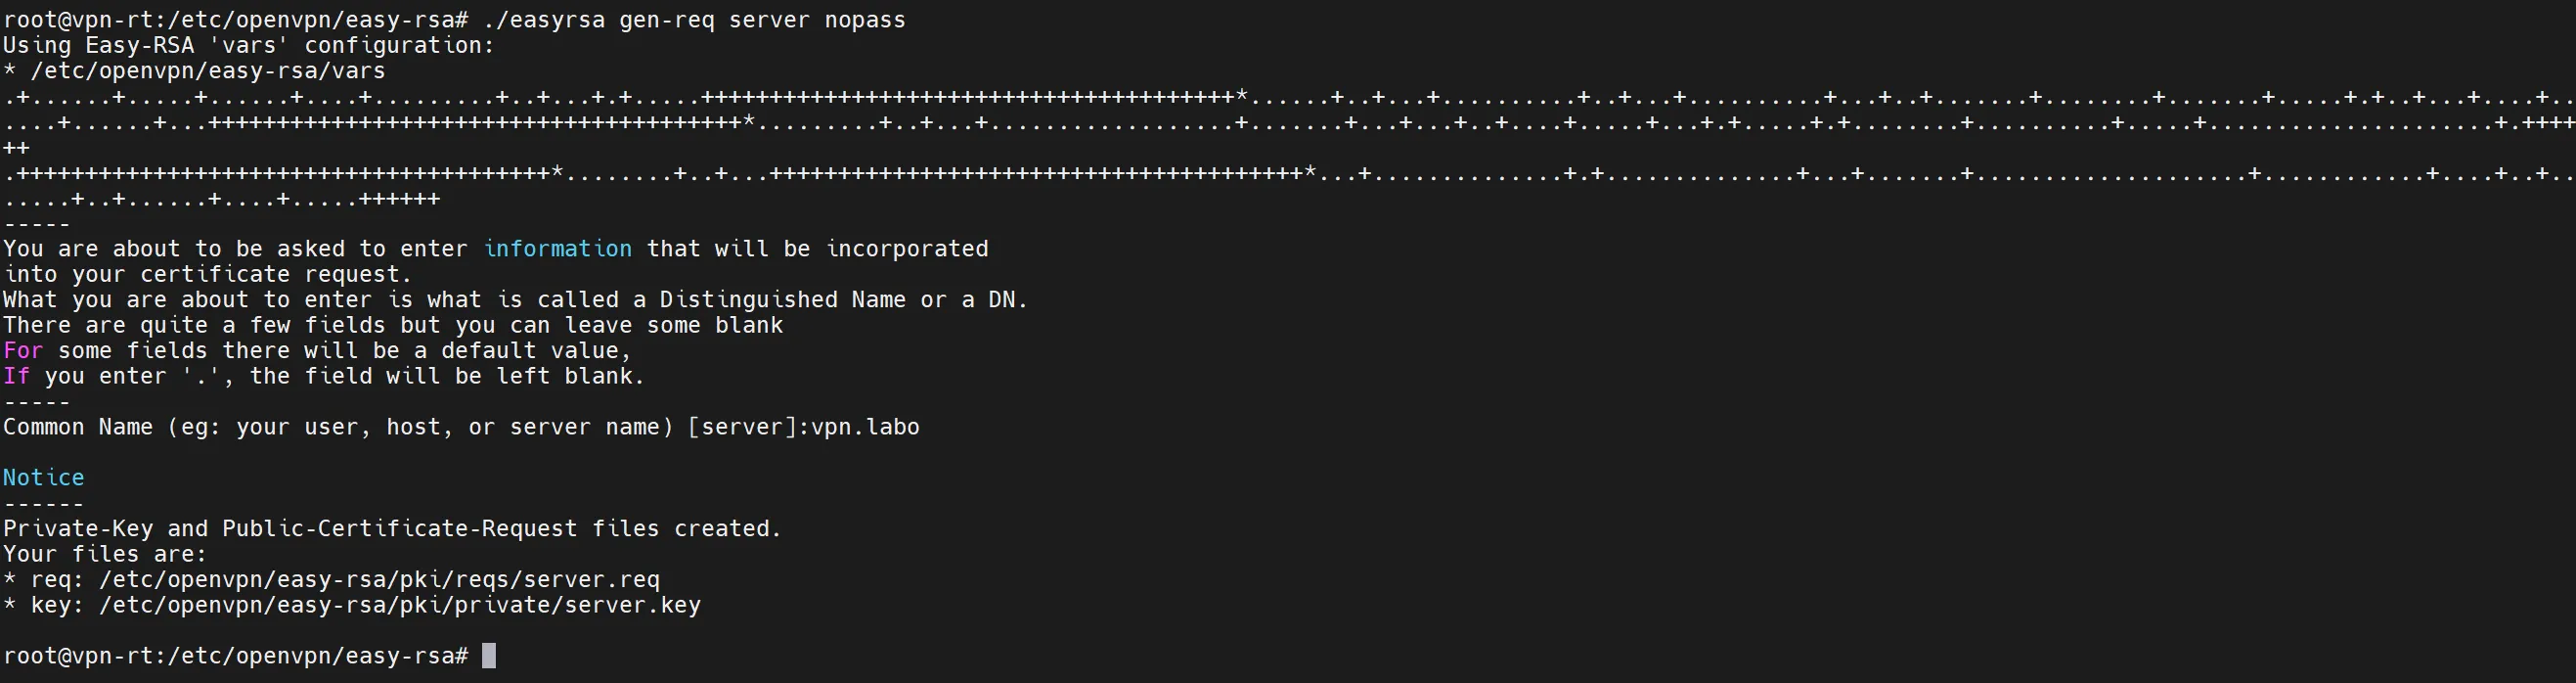Viewport: 2576px width, 683px height.
Task: Click the "Your files are:" line
Action: 105,555
